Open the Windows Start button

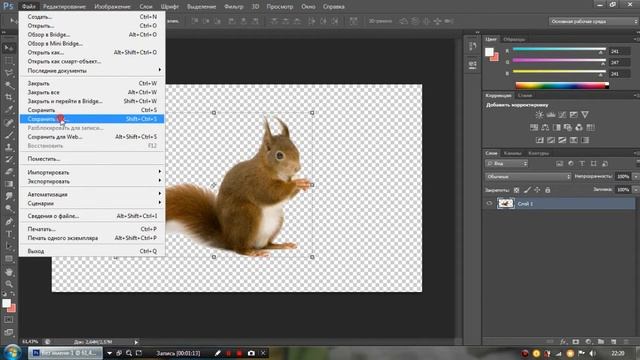click(12, 352)
